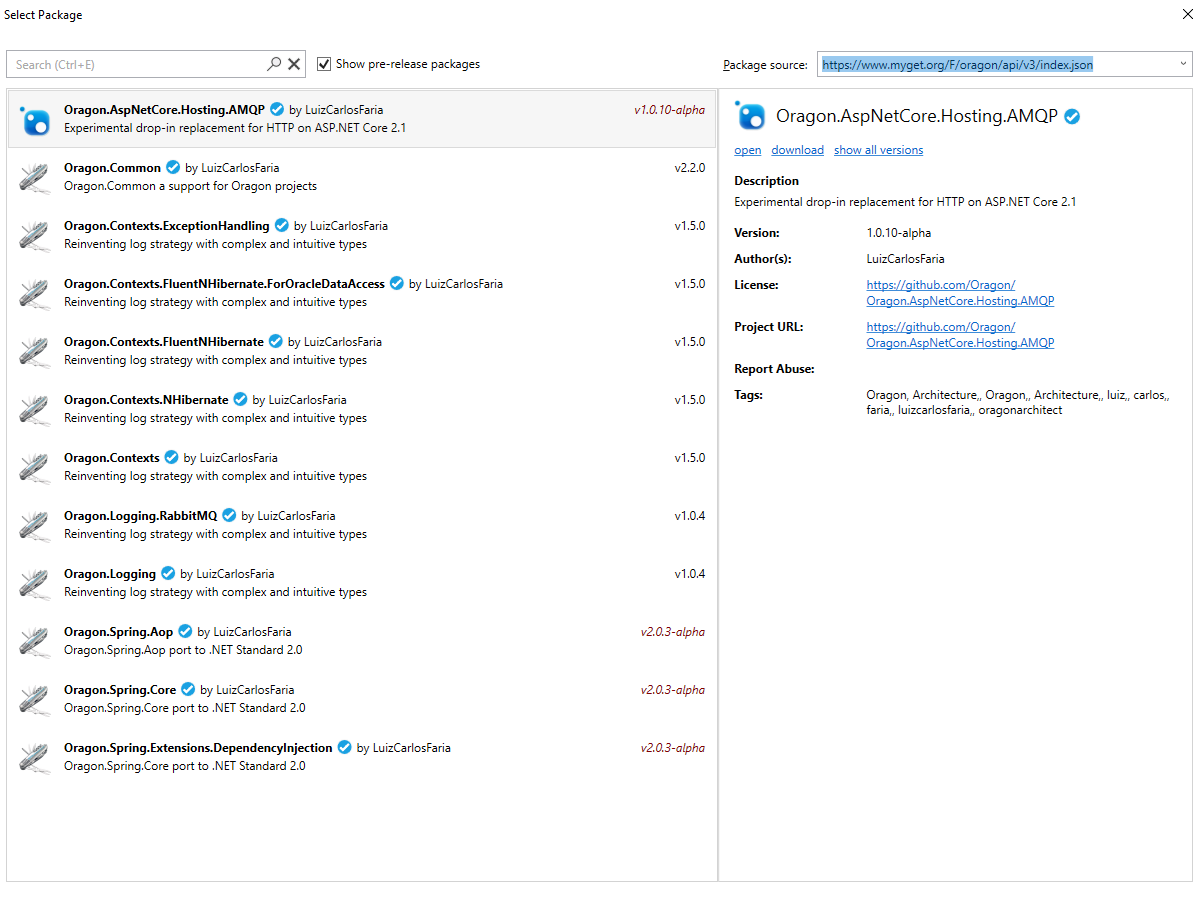This screenshot has width=1200, height=900.
Task: Click verified badge in details panel title
Action: [1072, 117]
